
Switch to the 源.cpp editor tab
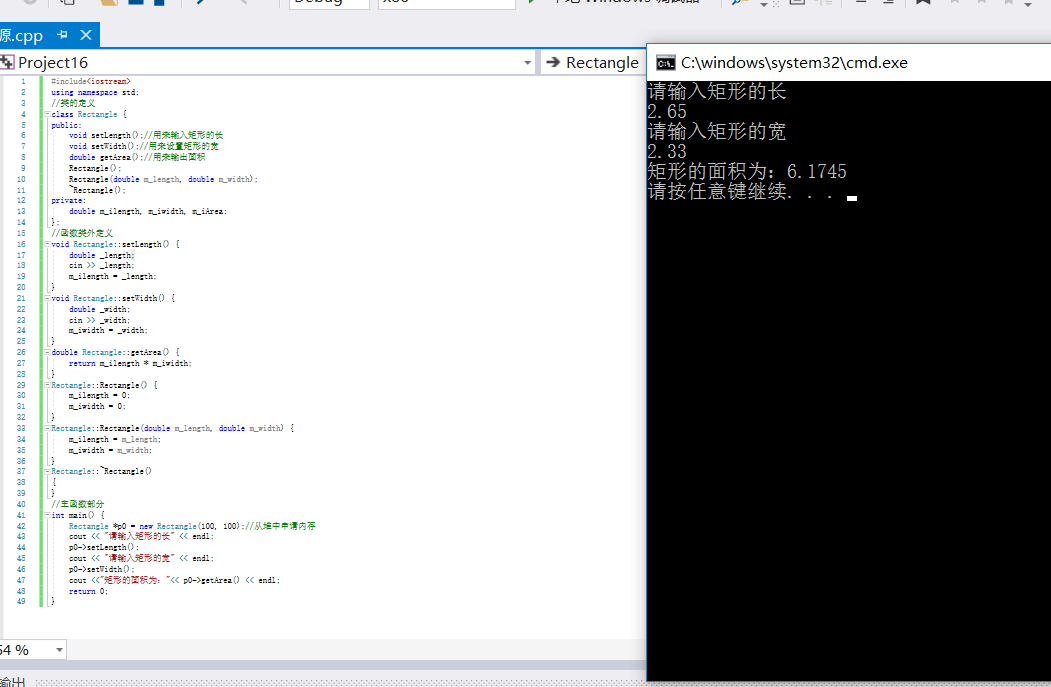click(x=21, y=35)
